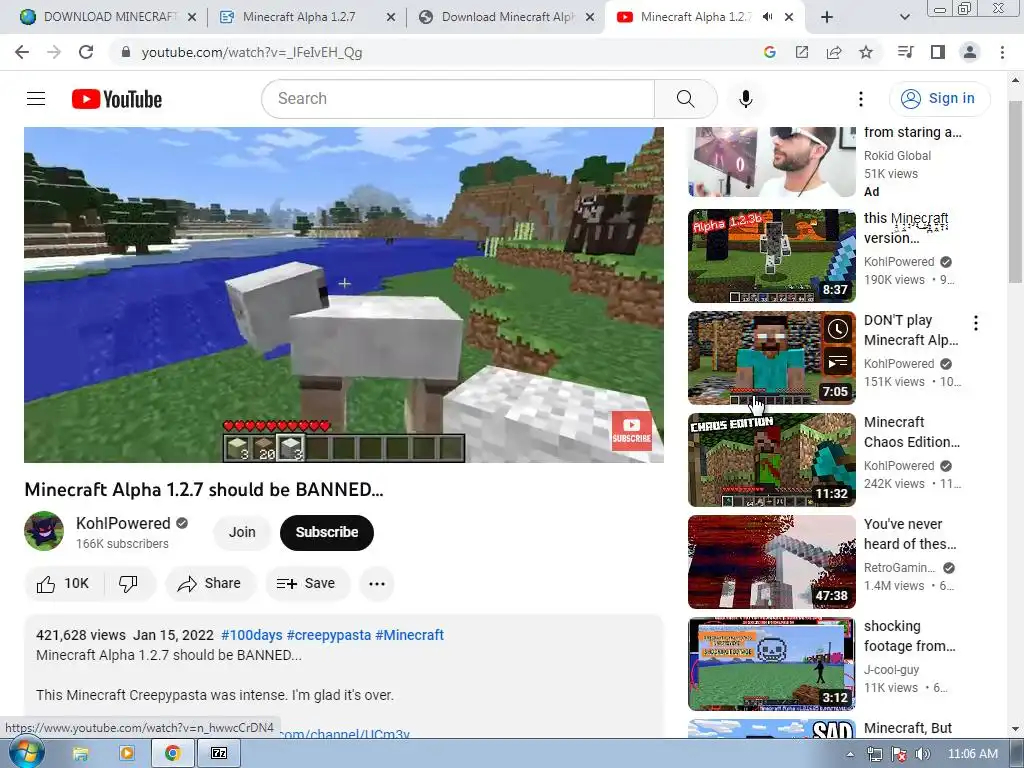Like the video (10K thumbs up)
Screen dimensions: 1024x768
point(64,583)
